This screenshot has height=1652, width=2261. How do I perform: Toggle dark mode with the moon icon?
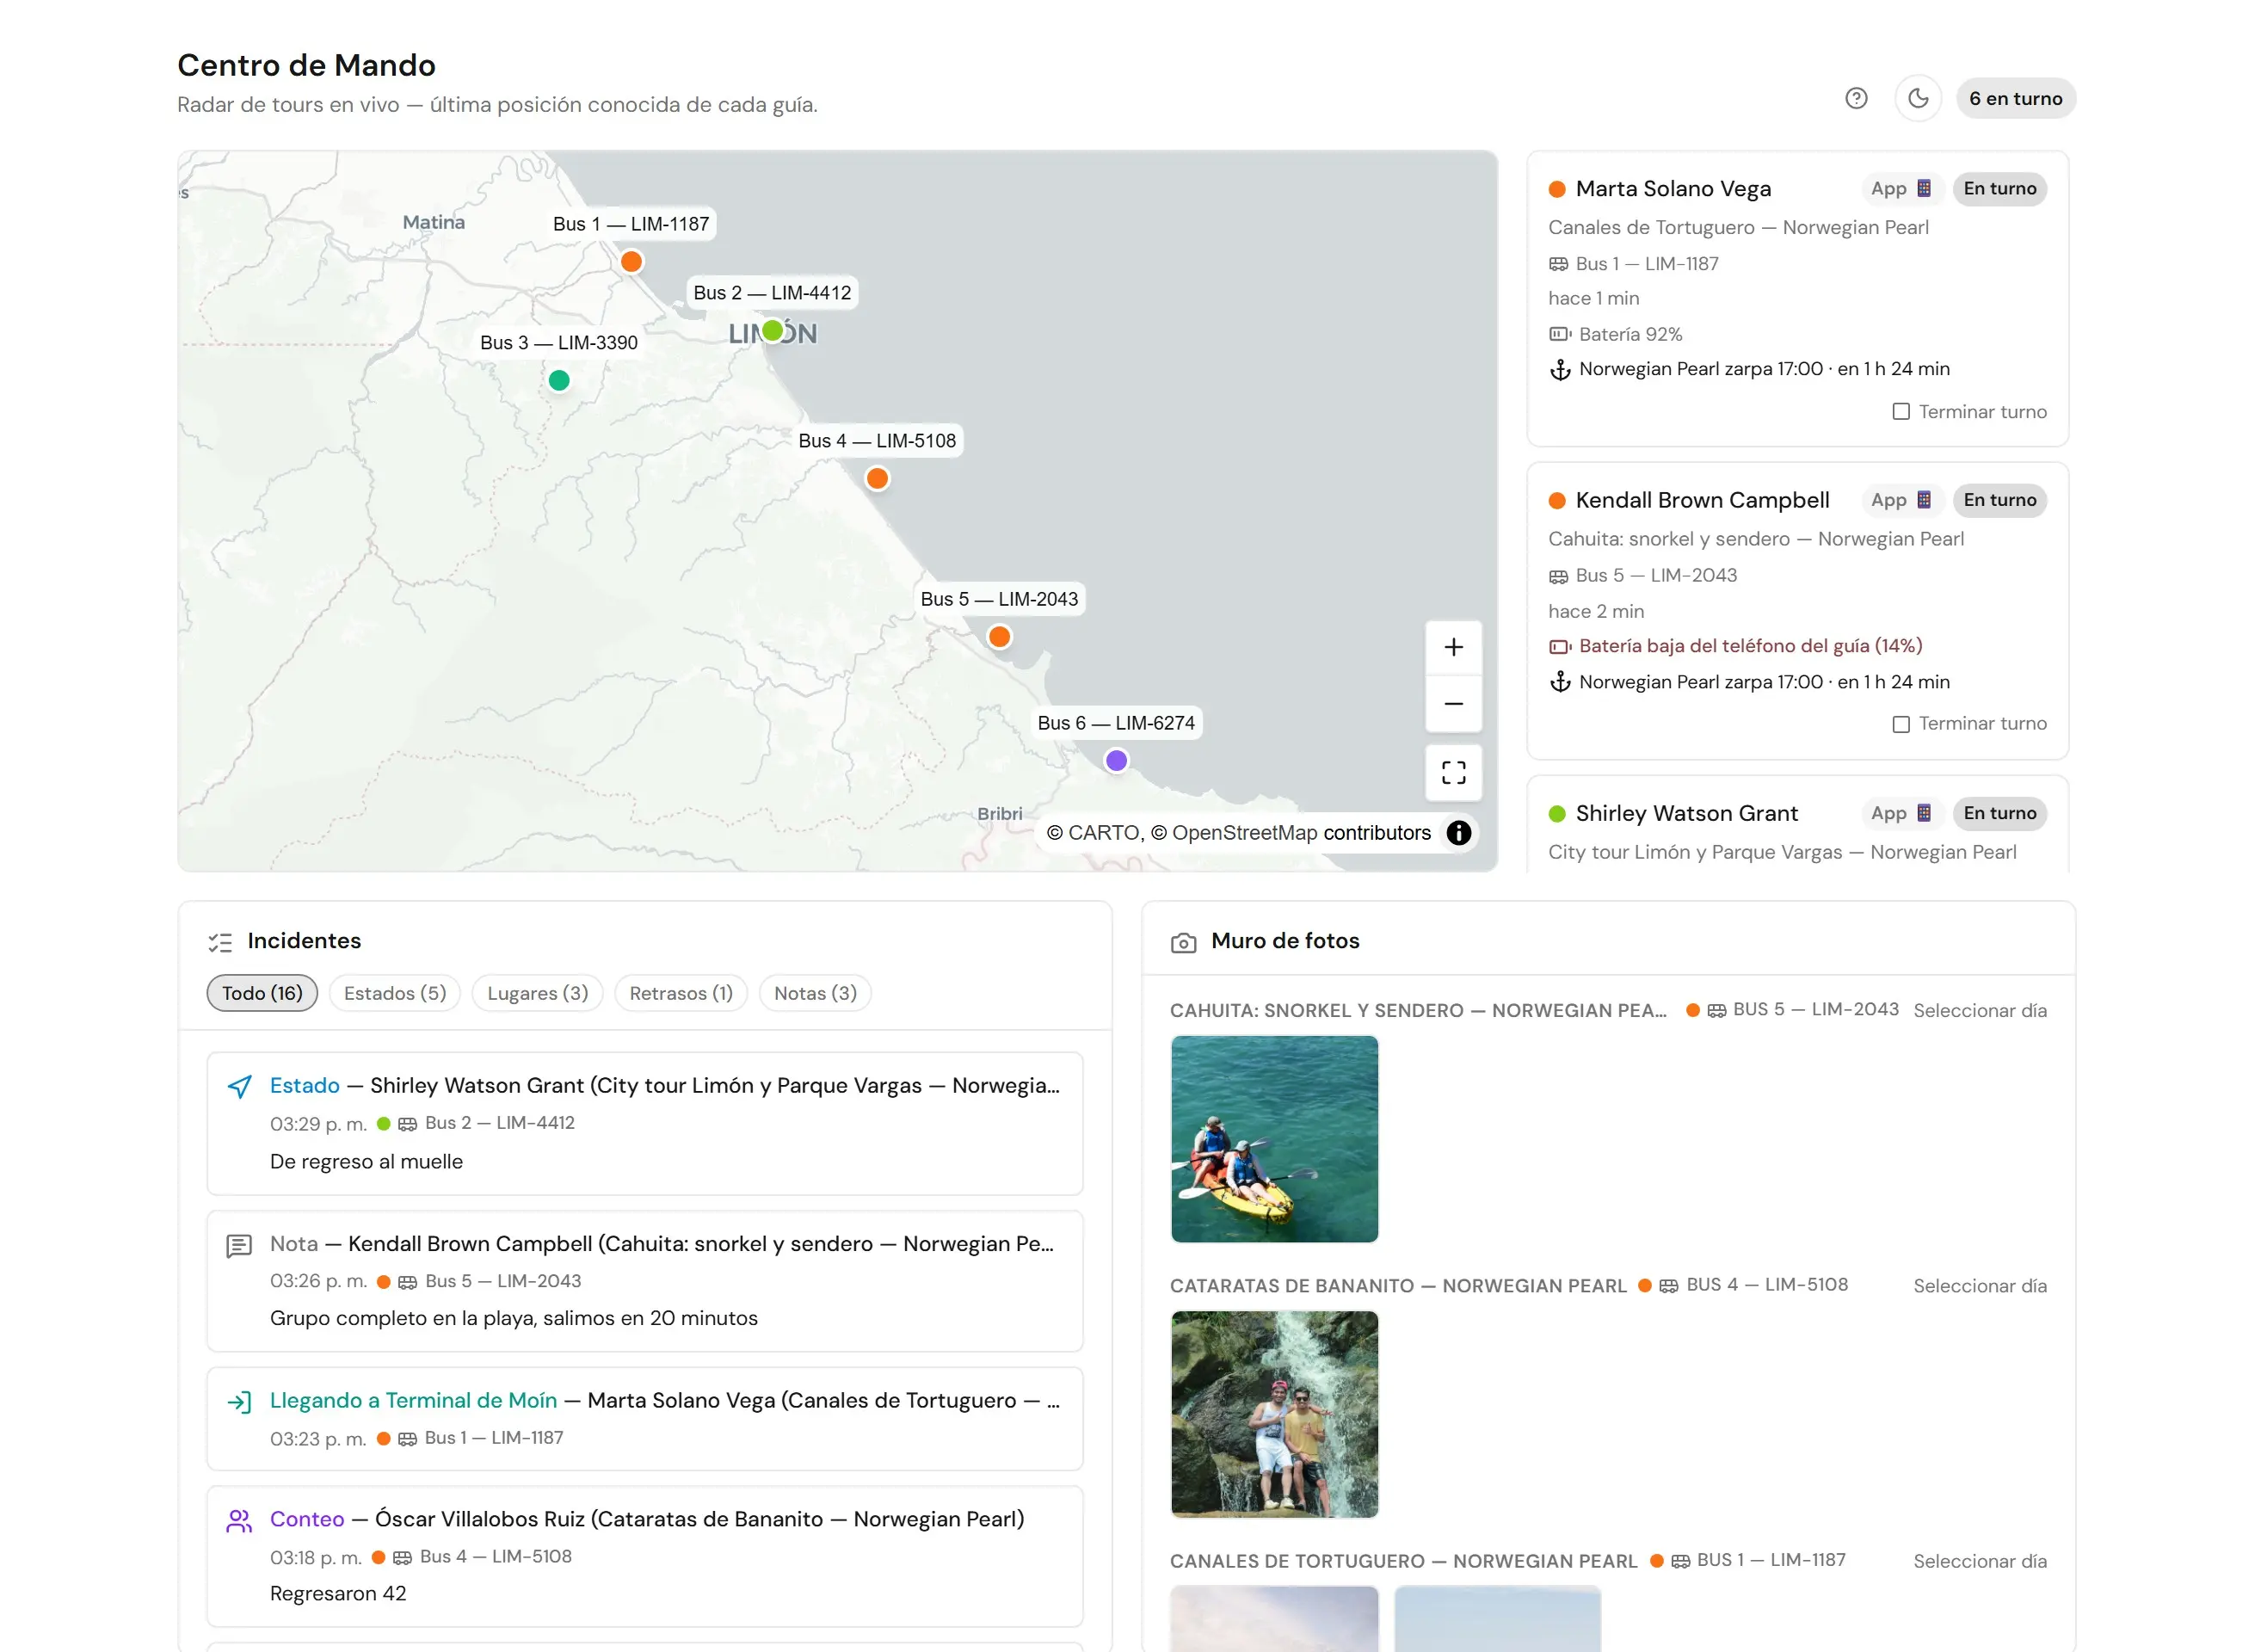[x=1918, y=98]
